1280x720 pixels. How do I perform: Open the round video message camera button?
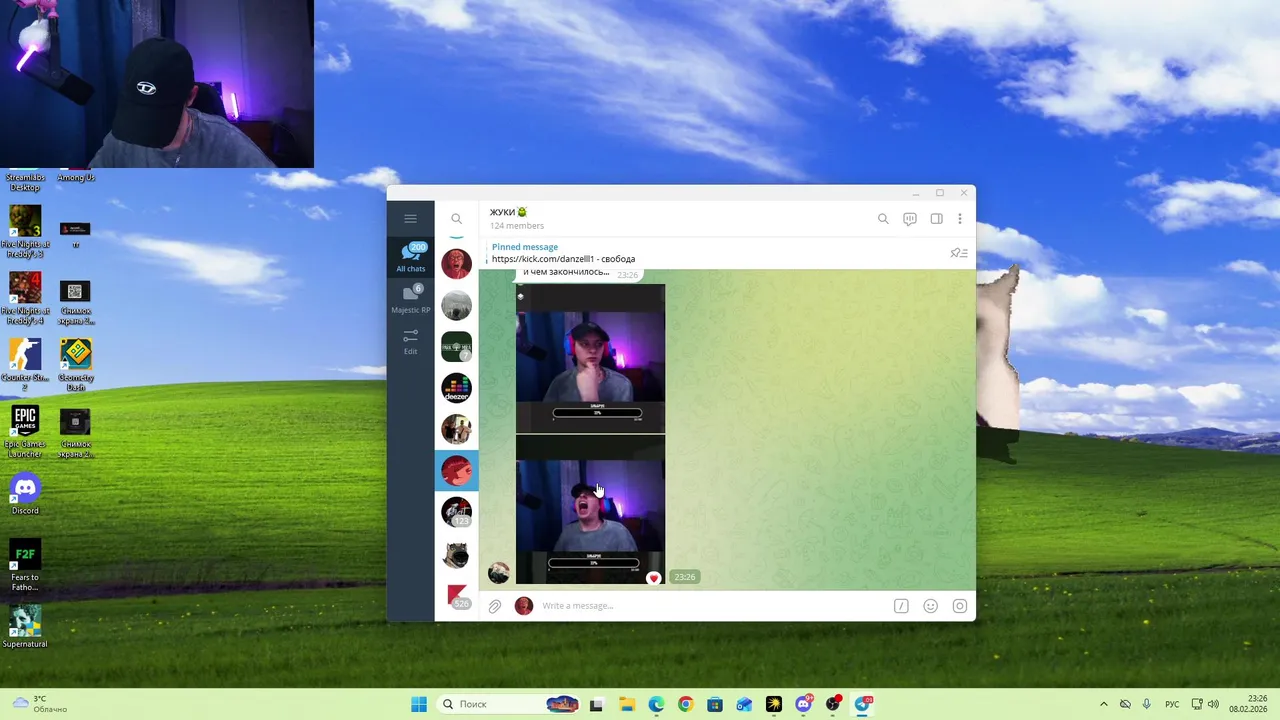tap(960, 606)
